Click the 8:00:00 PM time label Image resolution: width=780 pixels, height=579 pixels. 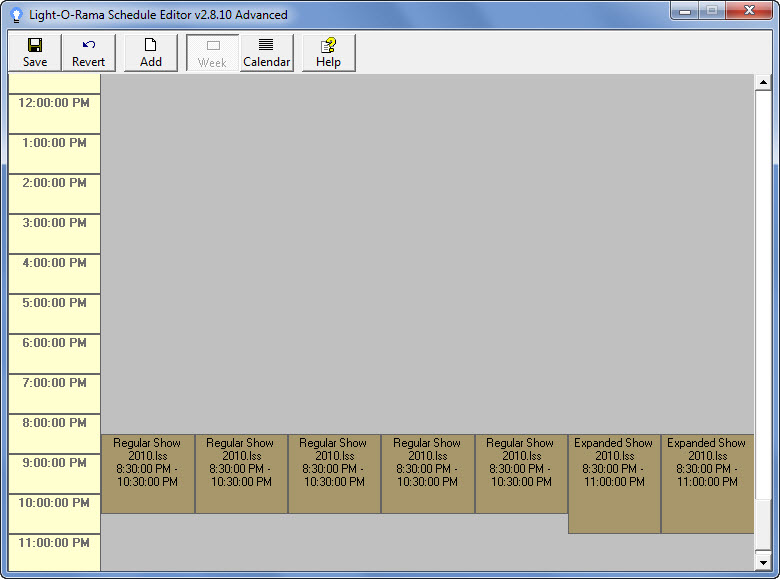[x=54, y=434]
